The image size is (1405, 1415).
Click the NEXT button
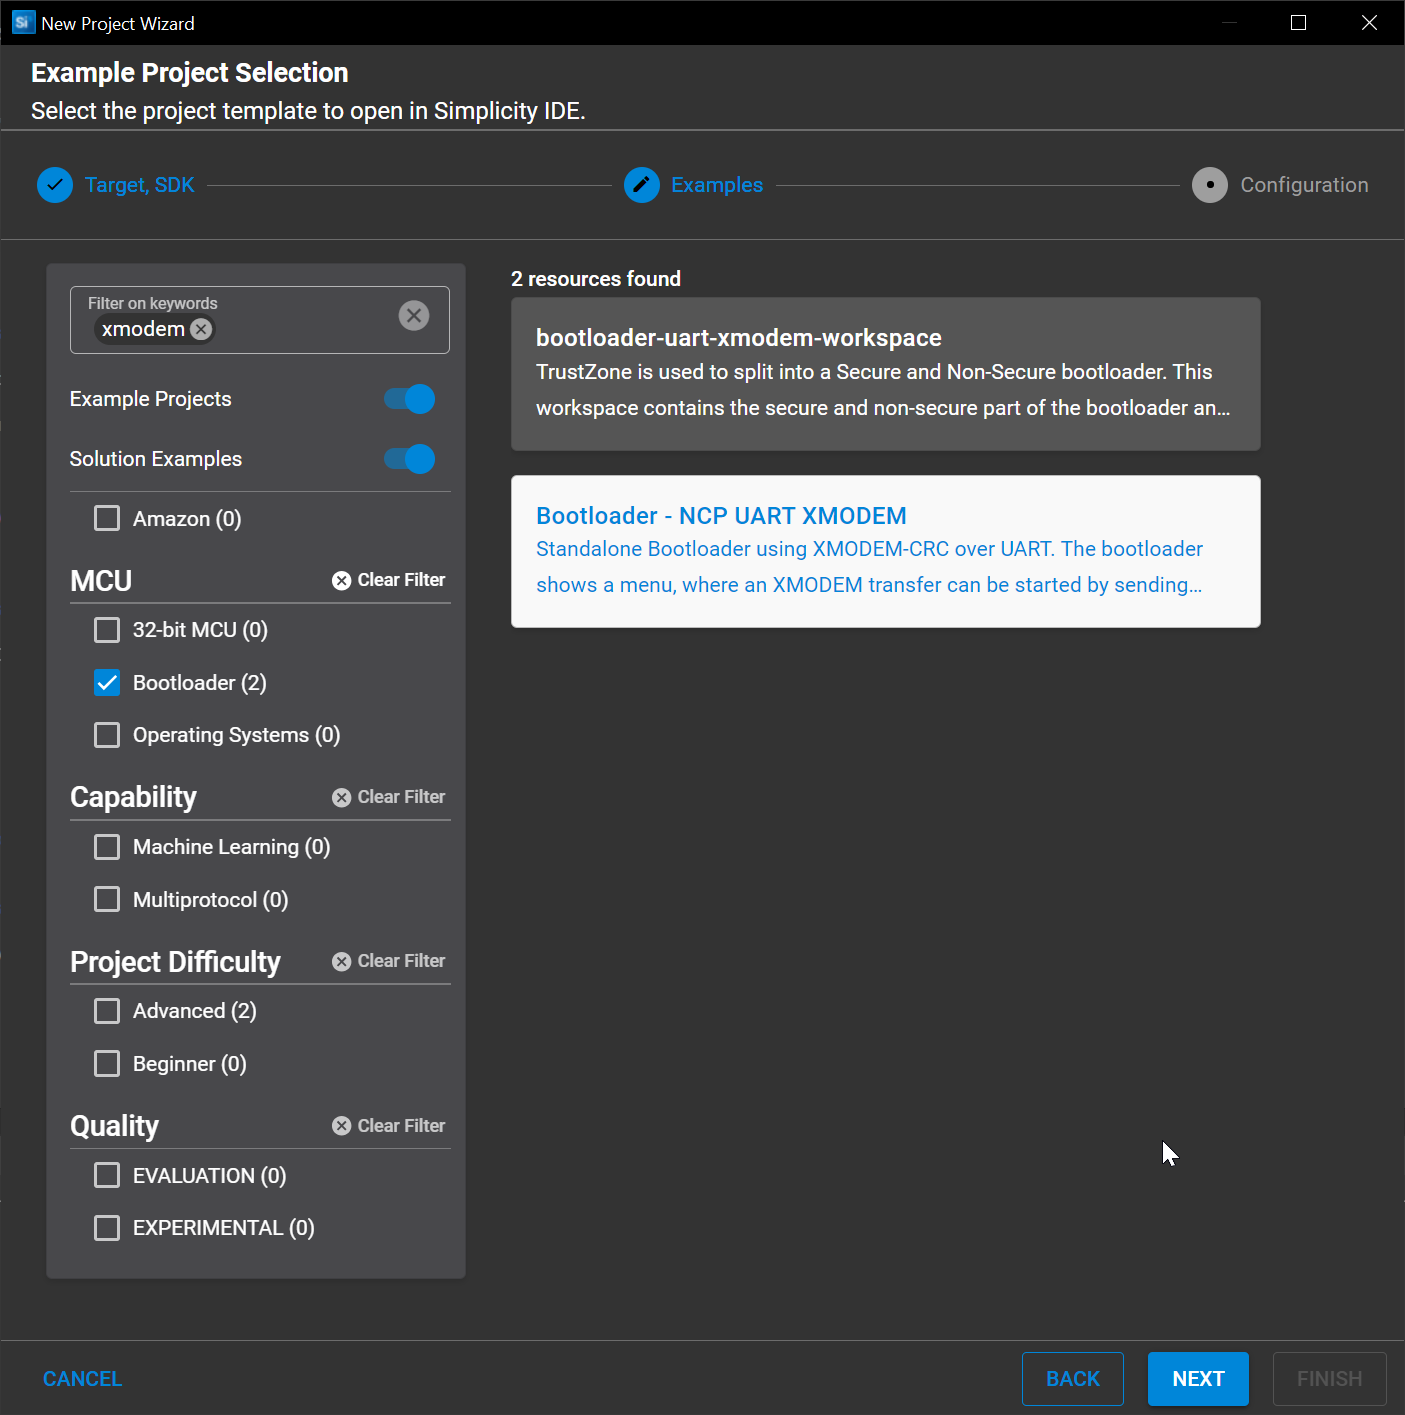pyautogui.click(x=1198, y=1379)
